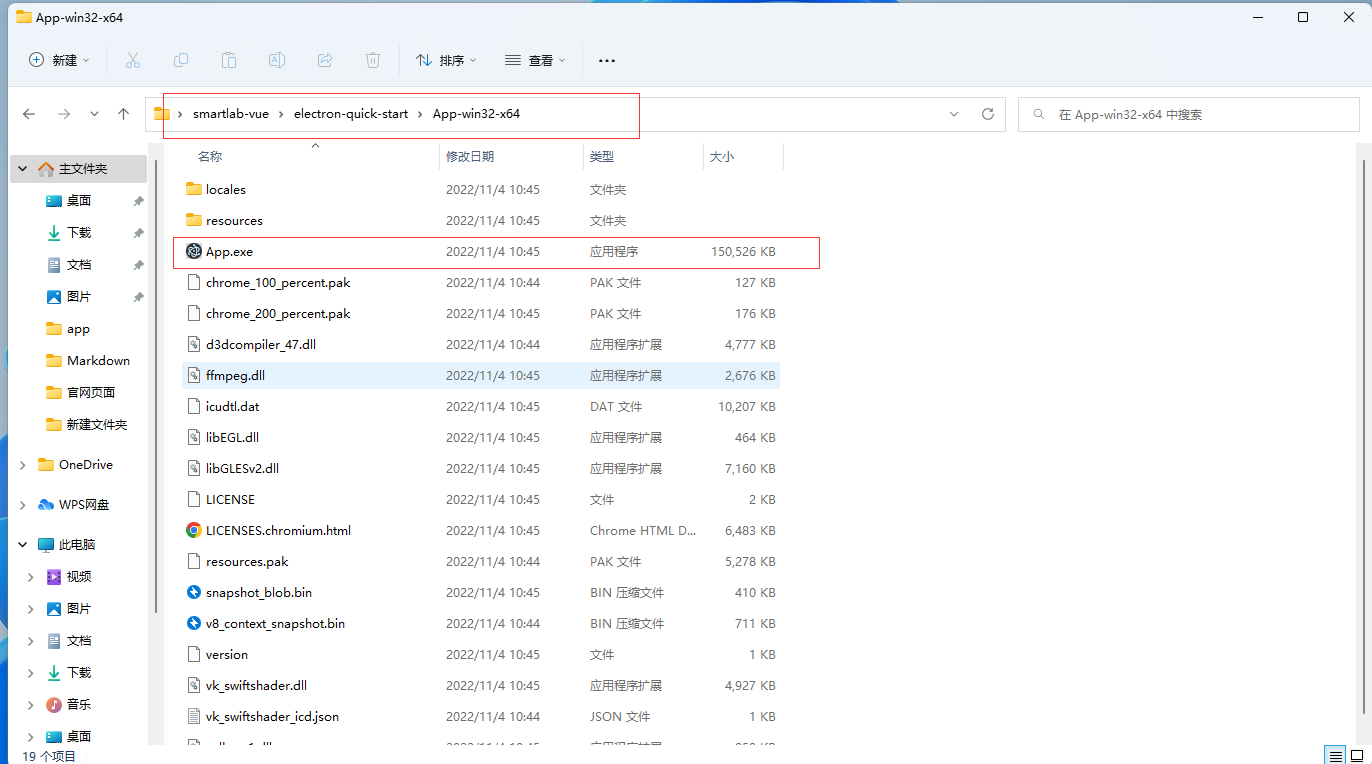1372x764 pixels.
Task: Open recent locations chevron dropdown
Action: coord(94,114)
